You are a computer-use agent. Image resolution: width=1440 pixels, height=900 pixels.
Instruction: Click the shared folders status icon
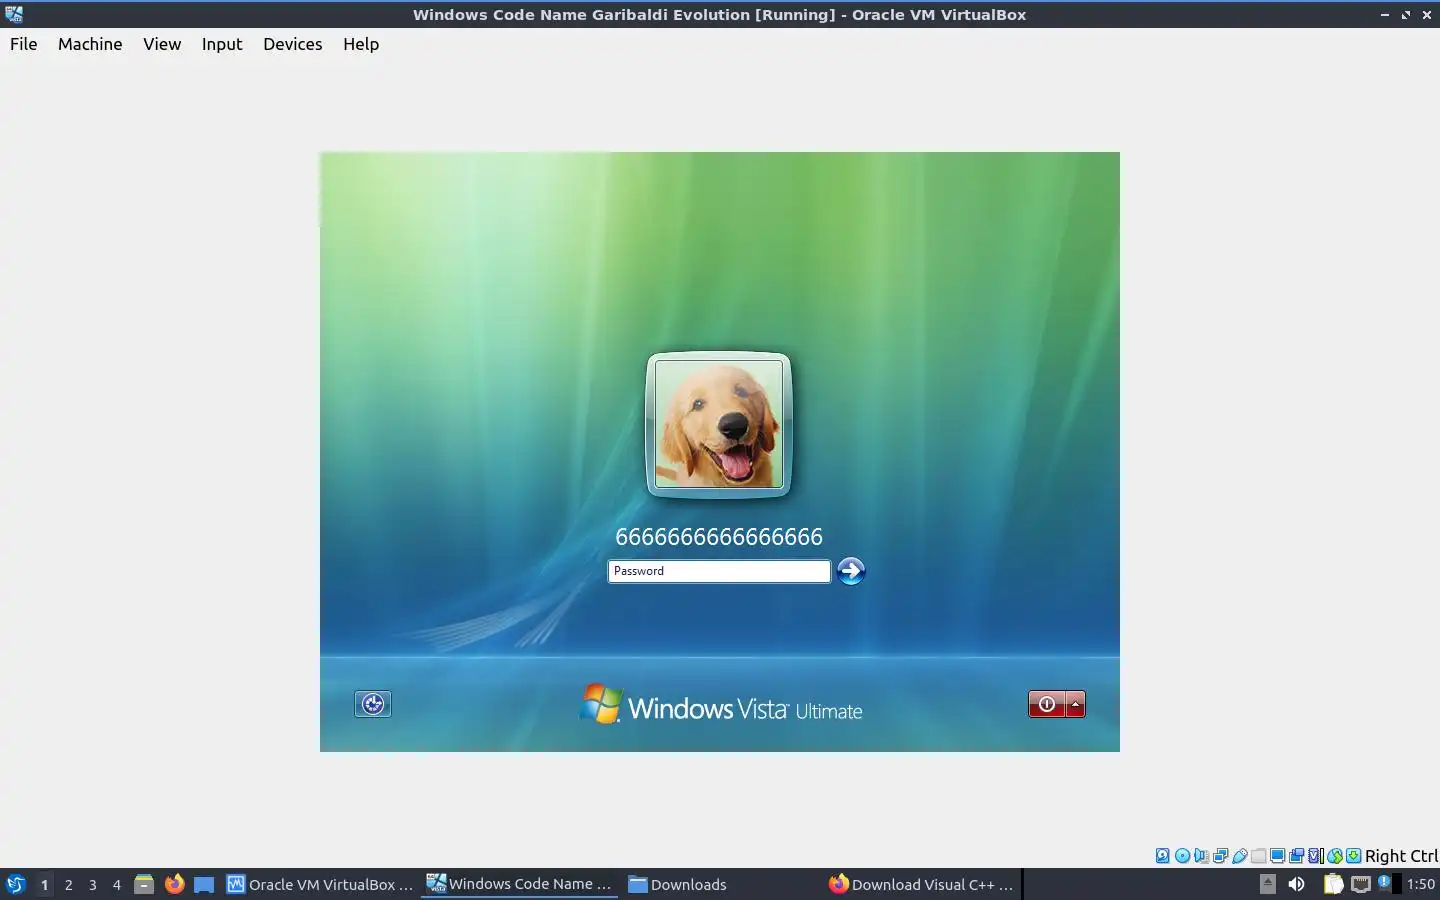(1258, 856)
